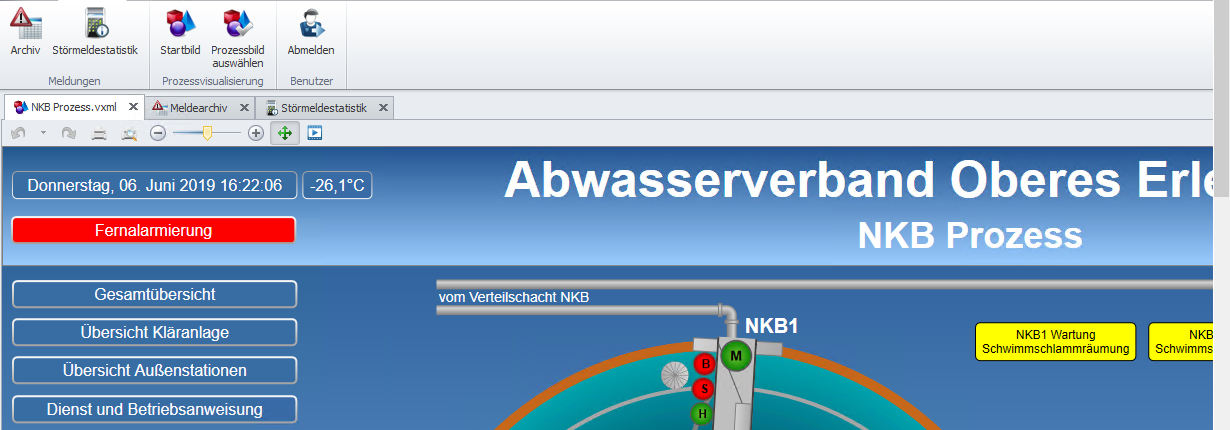Image resolution: width=1230 pixels, height=430 pixels.
Task: Close the Meldearchiv tab
Action: (x=244, y=107)
